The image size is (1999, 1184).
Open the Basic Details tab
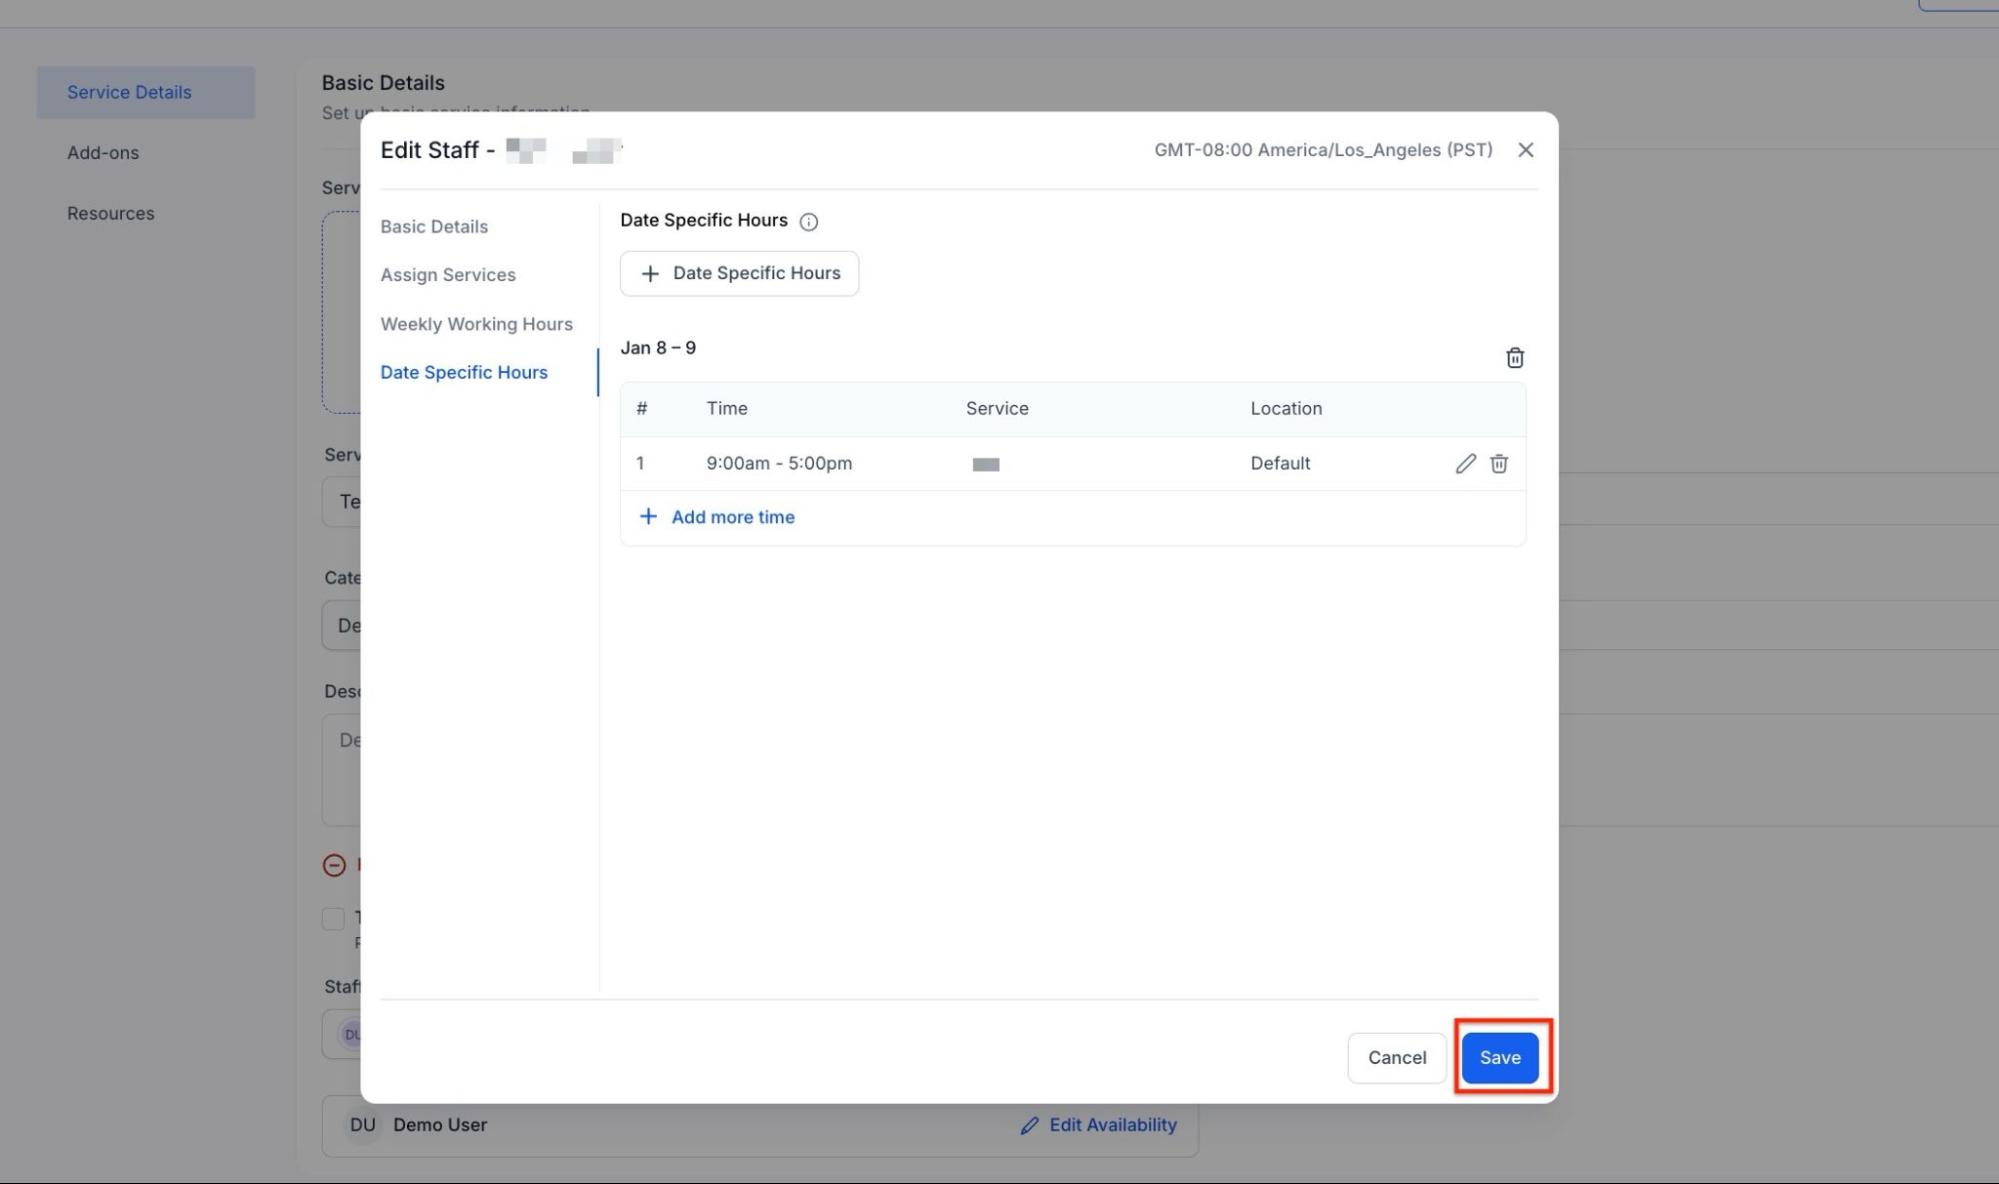[x=434, y=227]
